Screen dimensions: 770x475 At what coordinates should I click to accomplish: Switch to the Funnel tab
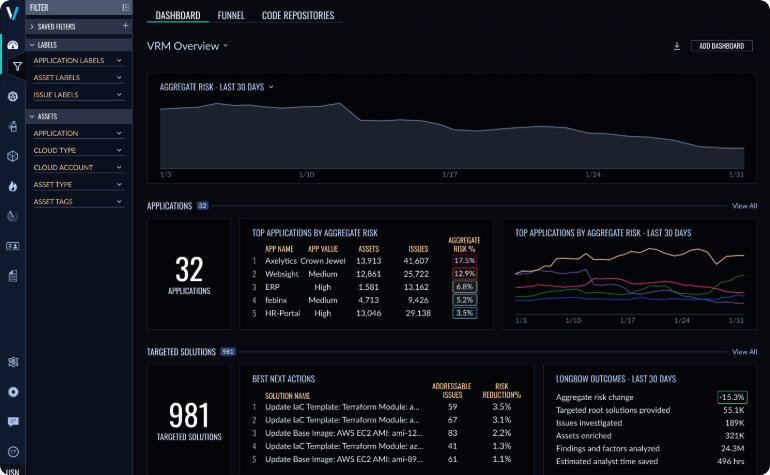tap(231, 16)
